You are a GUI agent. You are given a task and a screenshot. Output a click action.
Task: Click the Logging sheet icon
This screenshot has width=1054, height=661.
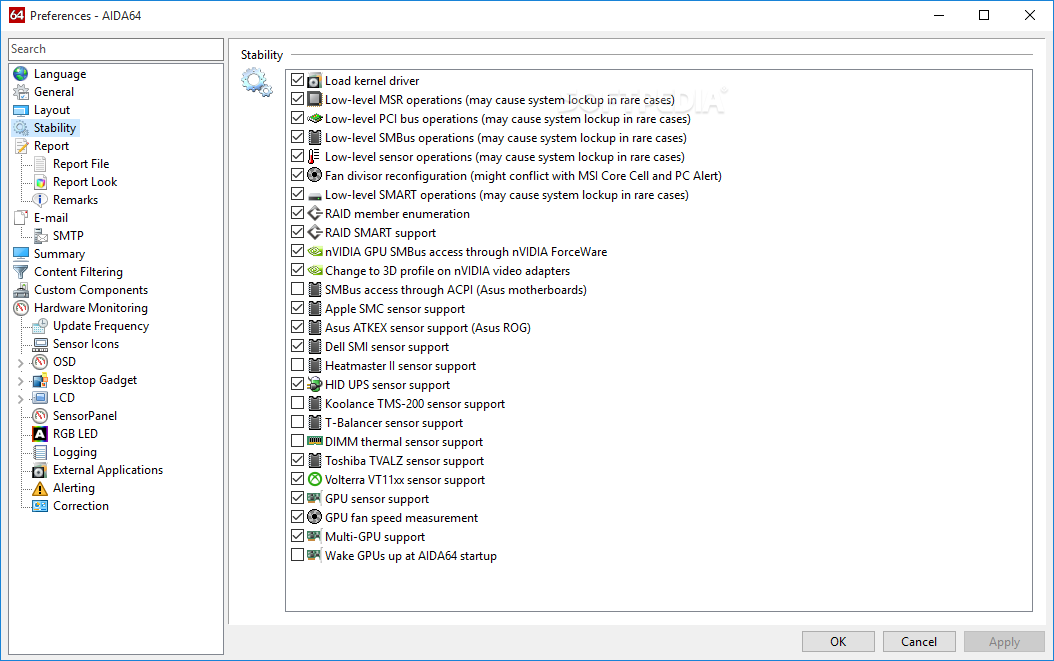pyautogui.click(x=40, y=452)
